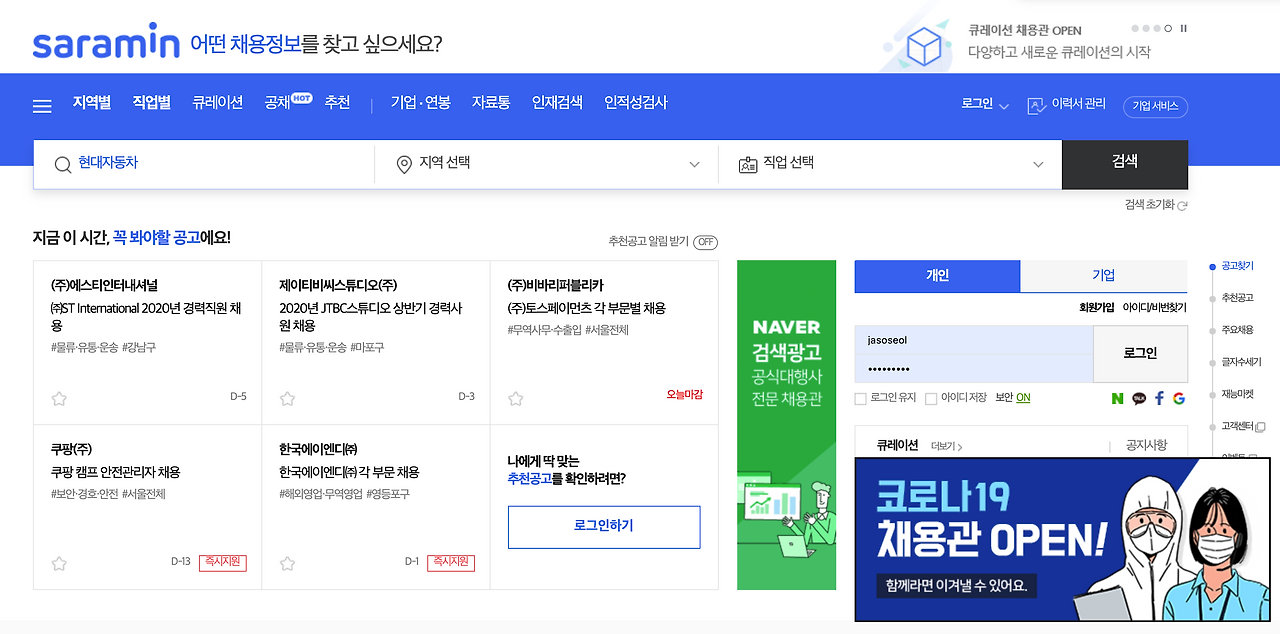This screenshot has height=634, width=1280.
Task: Click the job category briefcase icon
Action: [x=748, y=165]
